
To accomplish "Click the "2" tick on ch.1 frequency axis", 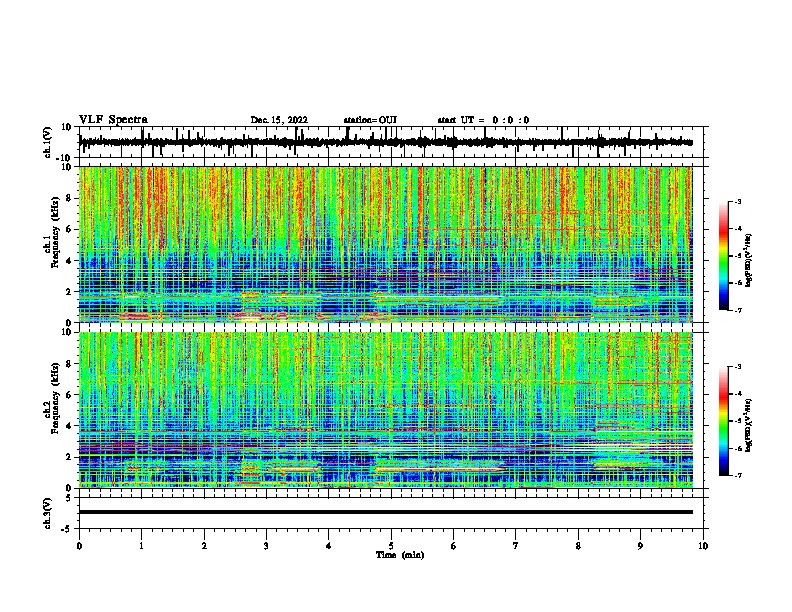I will (x=70, y=292).
